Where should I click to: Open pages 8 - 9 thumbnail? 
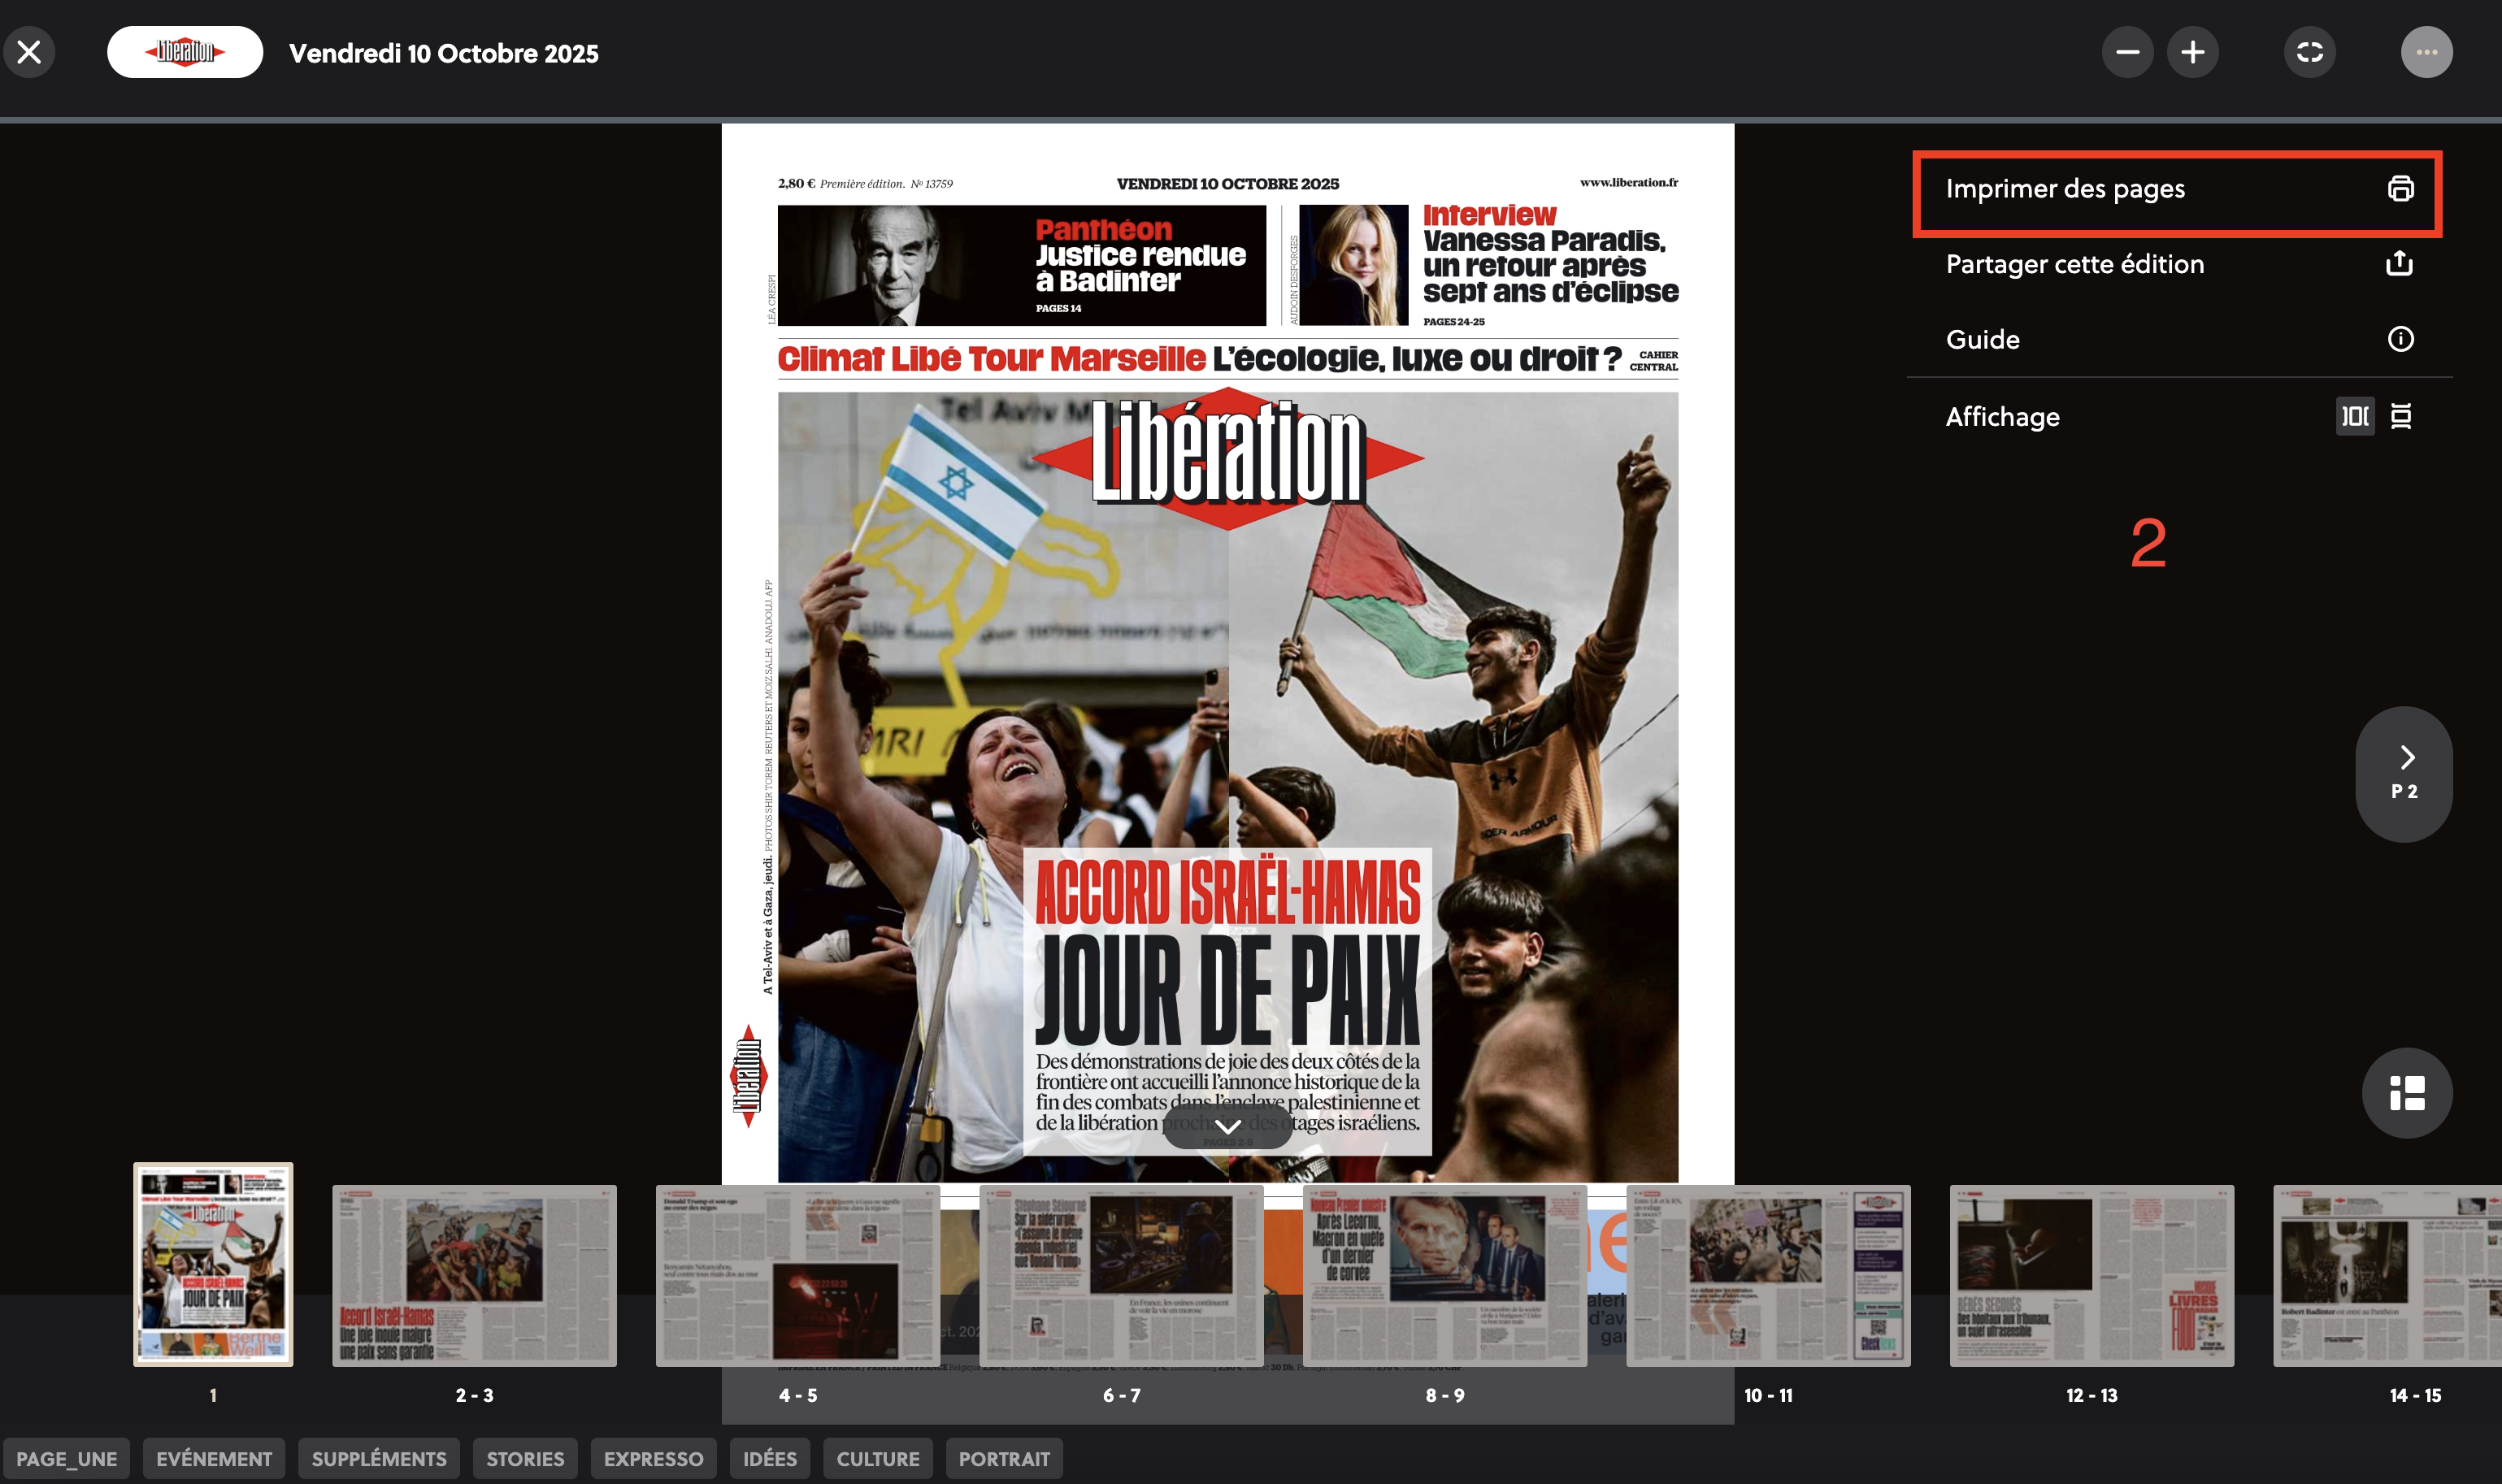pos(1445,1275)
